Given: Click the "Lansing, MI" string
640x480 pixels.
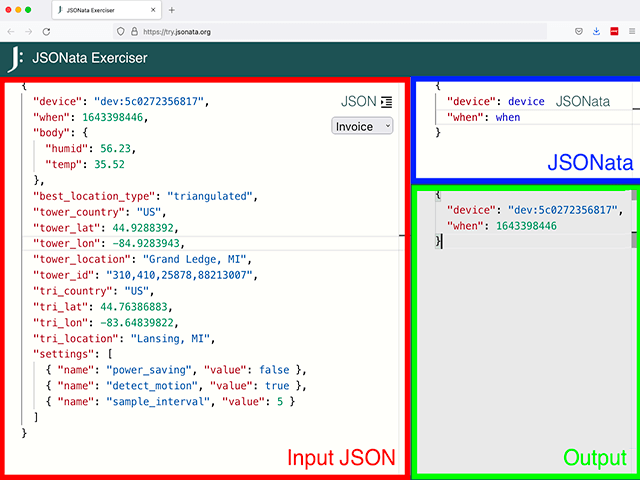Looking at the screenshot, I should tap(170, 338).
